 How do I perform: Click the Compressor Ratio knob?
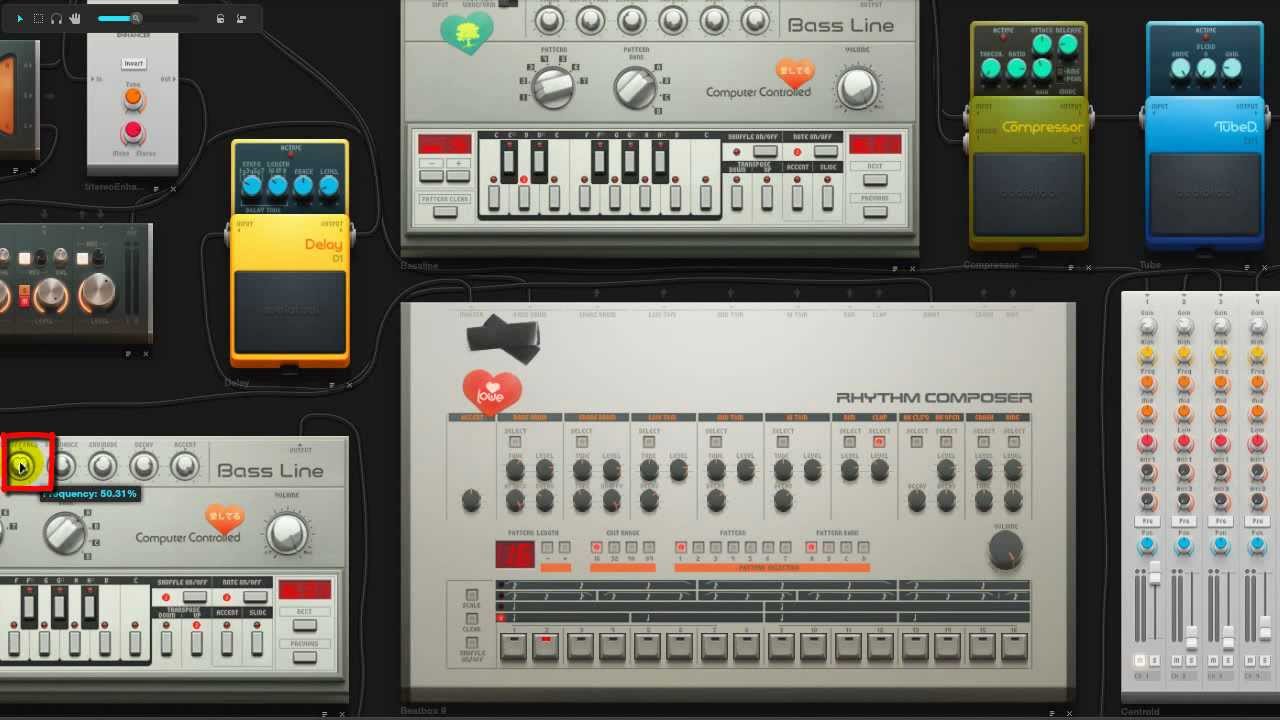(x=1016, y=68)
